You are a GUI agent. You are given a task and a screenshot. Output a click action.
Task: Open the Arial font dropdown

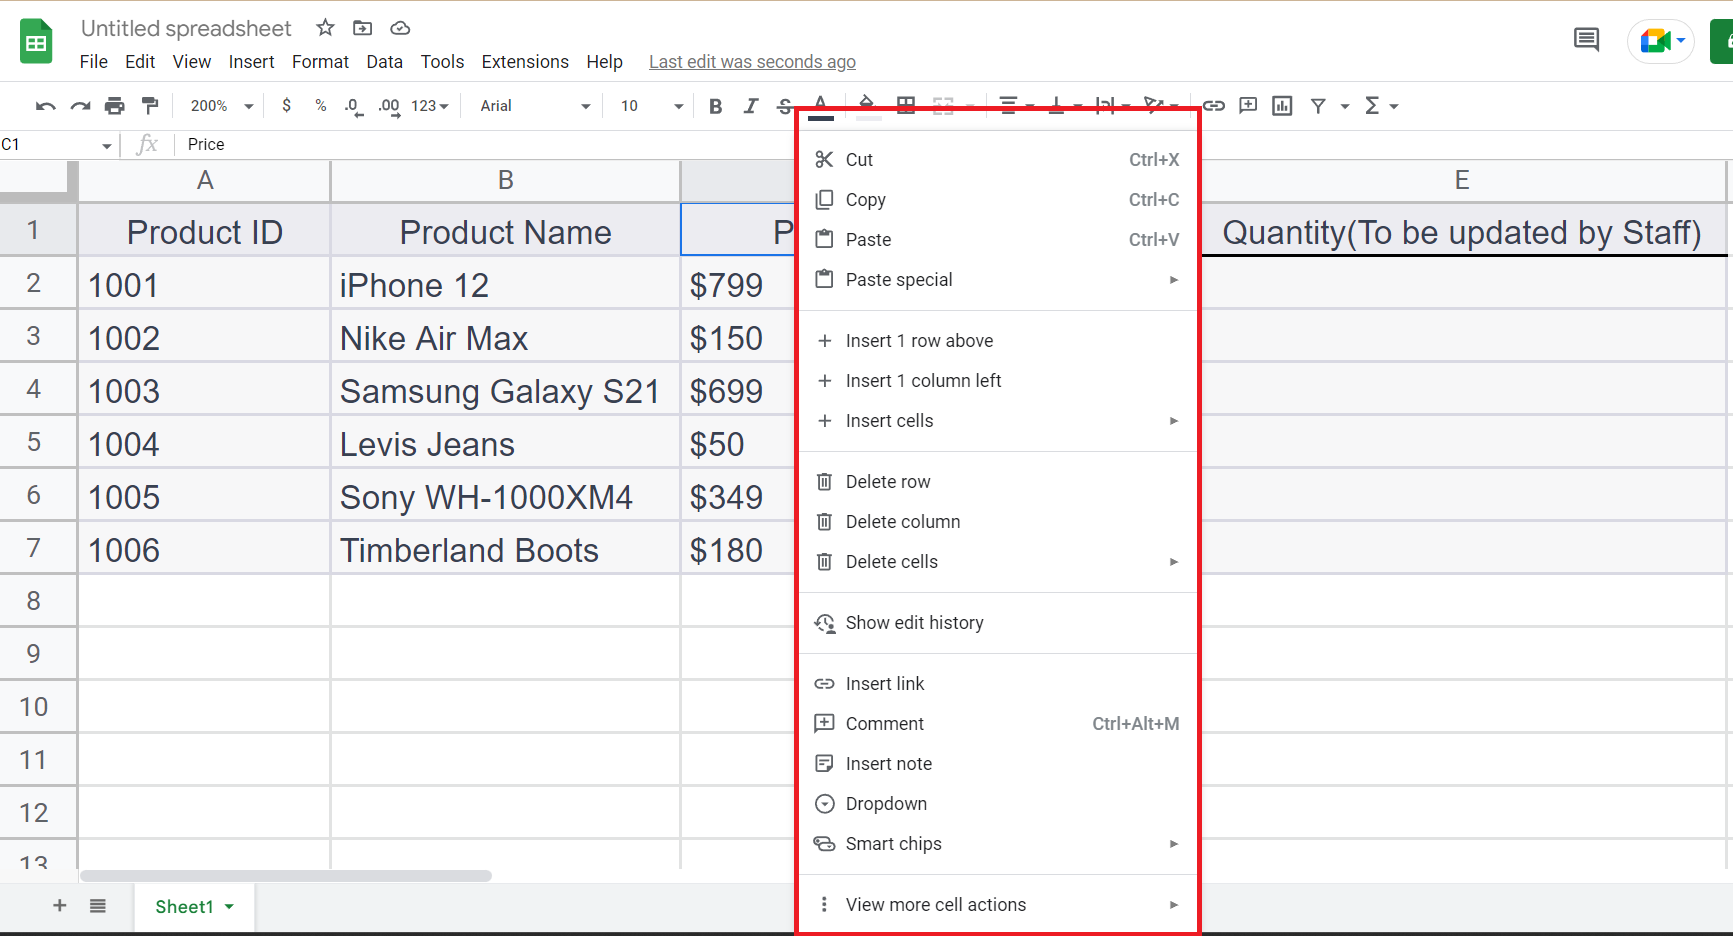click(x=534, y=106)
